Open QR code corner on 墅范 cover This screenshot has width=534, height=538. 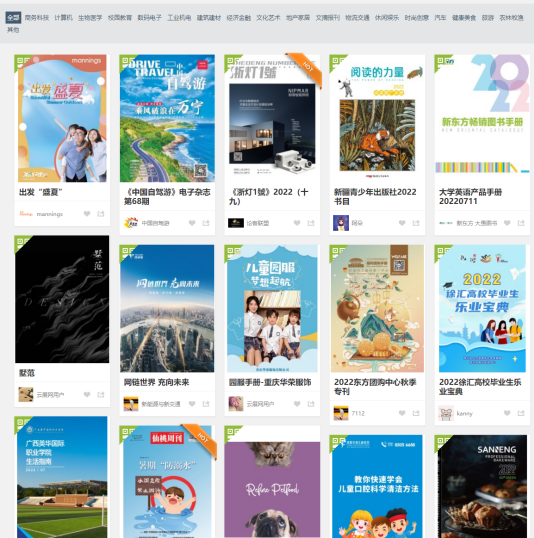(21, 243)
